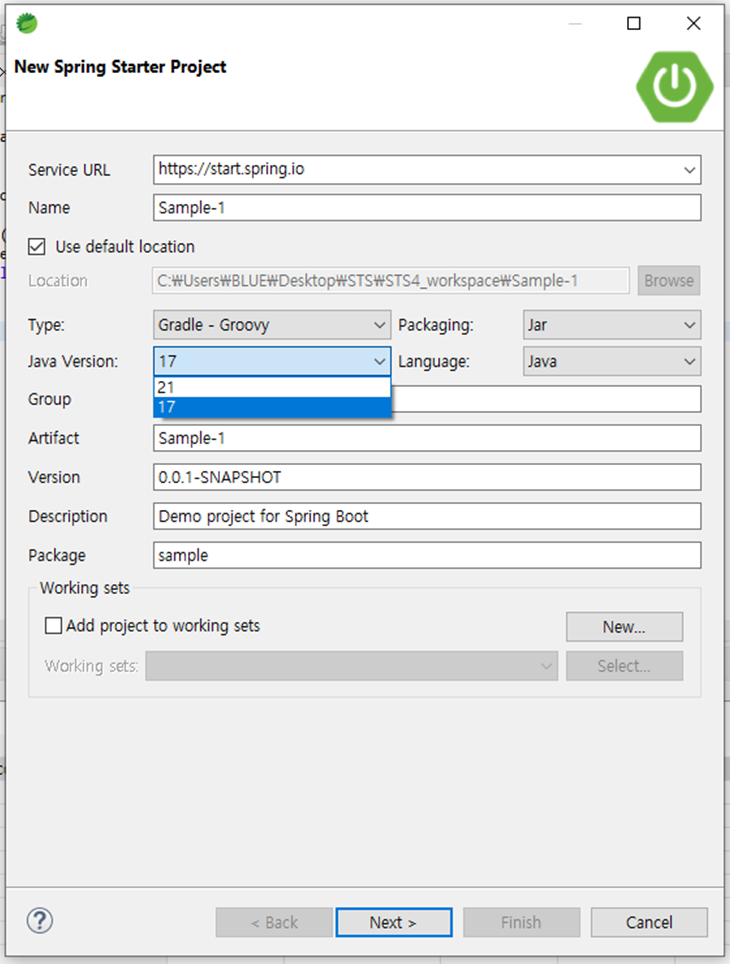The image size is (730, 964).
Task: Click the New... working set button
Action: click(624, 626)
